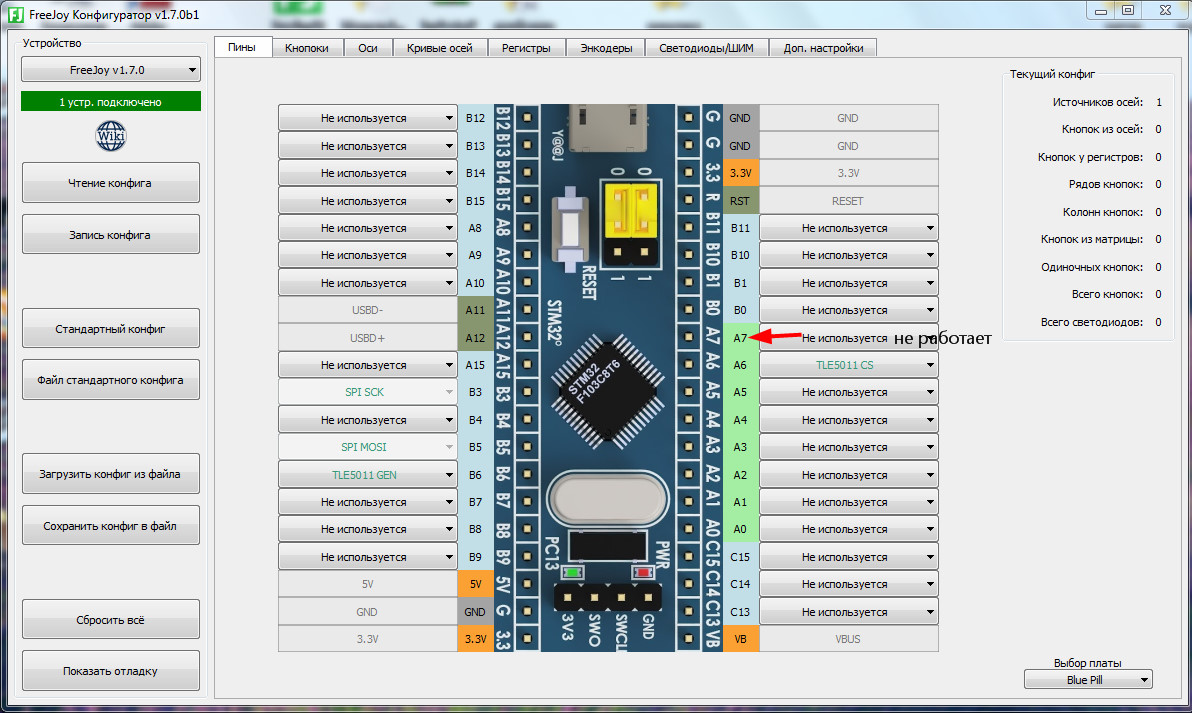Open the pin B12 function dropdown
This screenshot has height=713, width=1192.
coord(368,118)
